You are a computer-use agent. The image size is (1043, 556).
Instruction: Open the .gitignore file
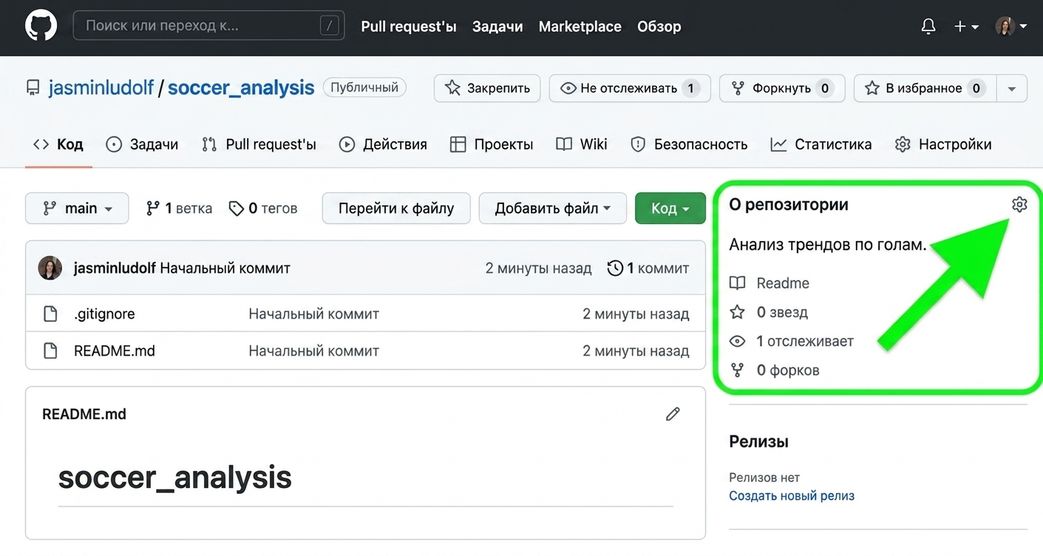(x=104, y=314)
